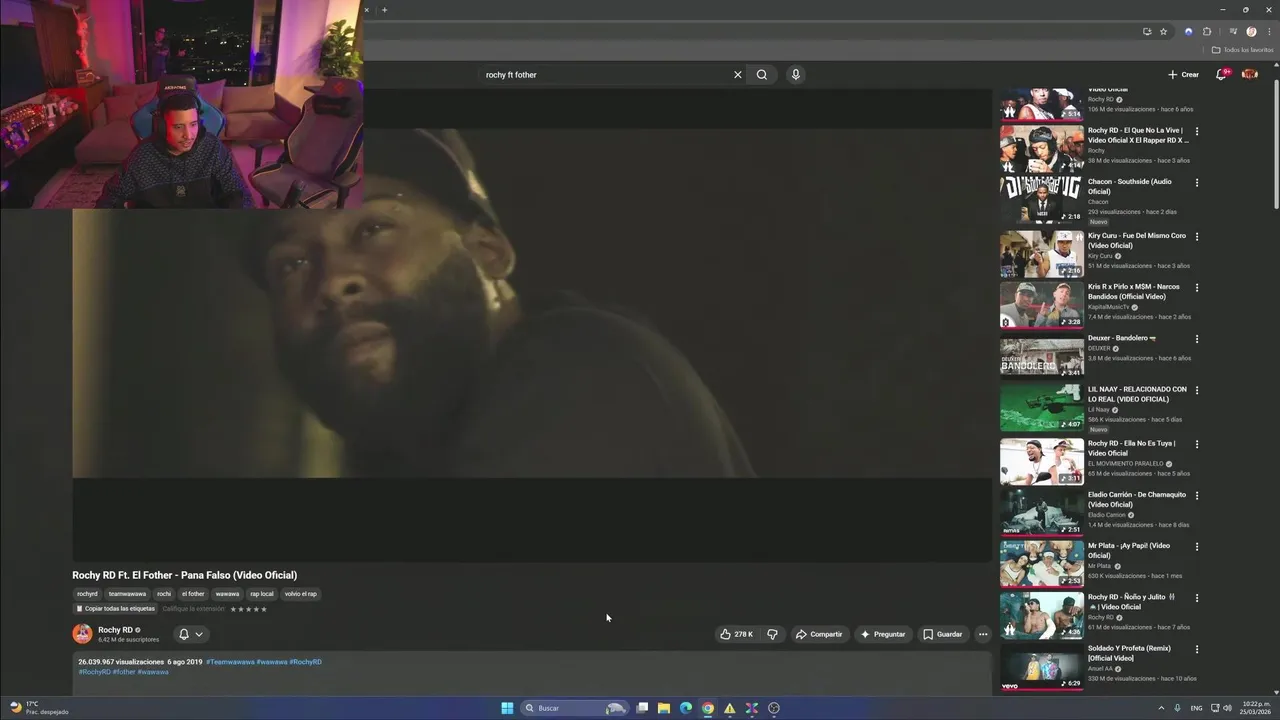Select the 'rochi' tag chip
The width and height of the screenshot is (1280, 720).
(x=164, y=594)
